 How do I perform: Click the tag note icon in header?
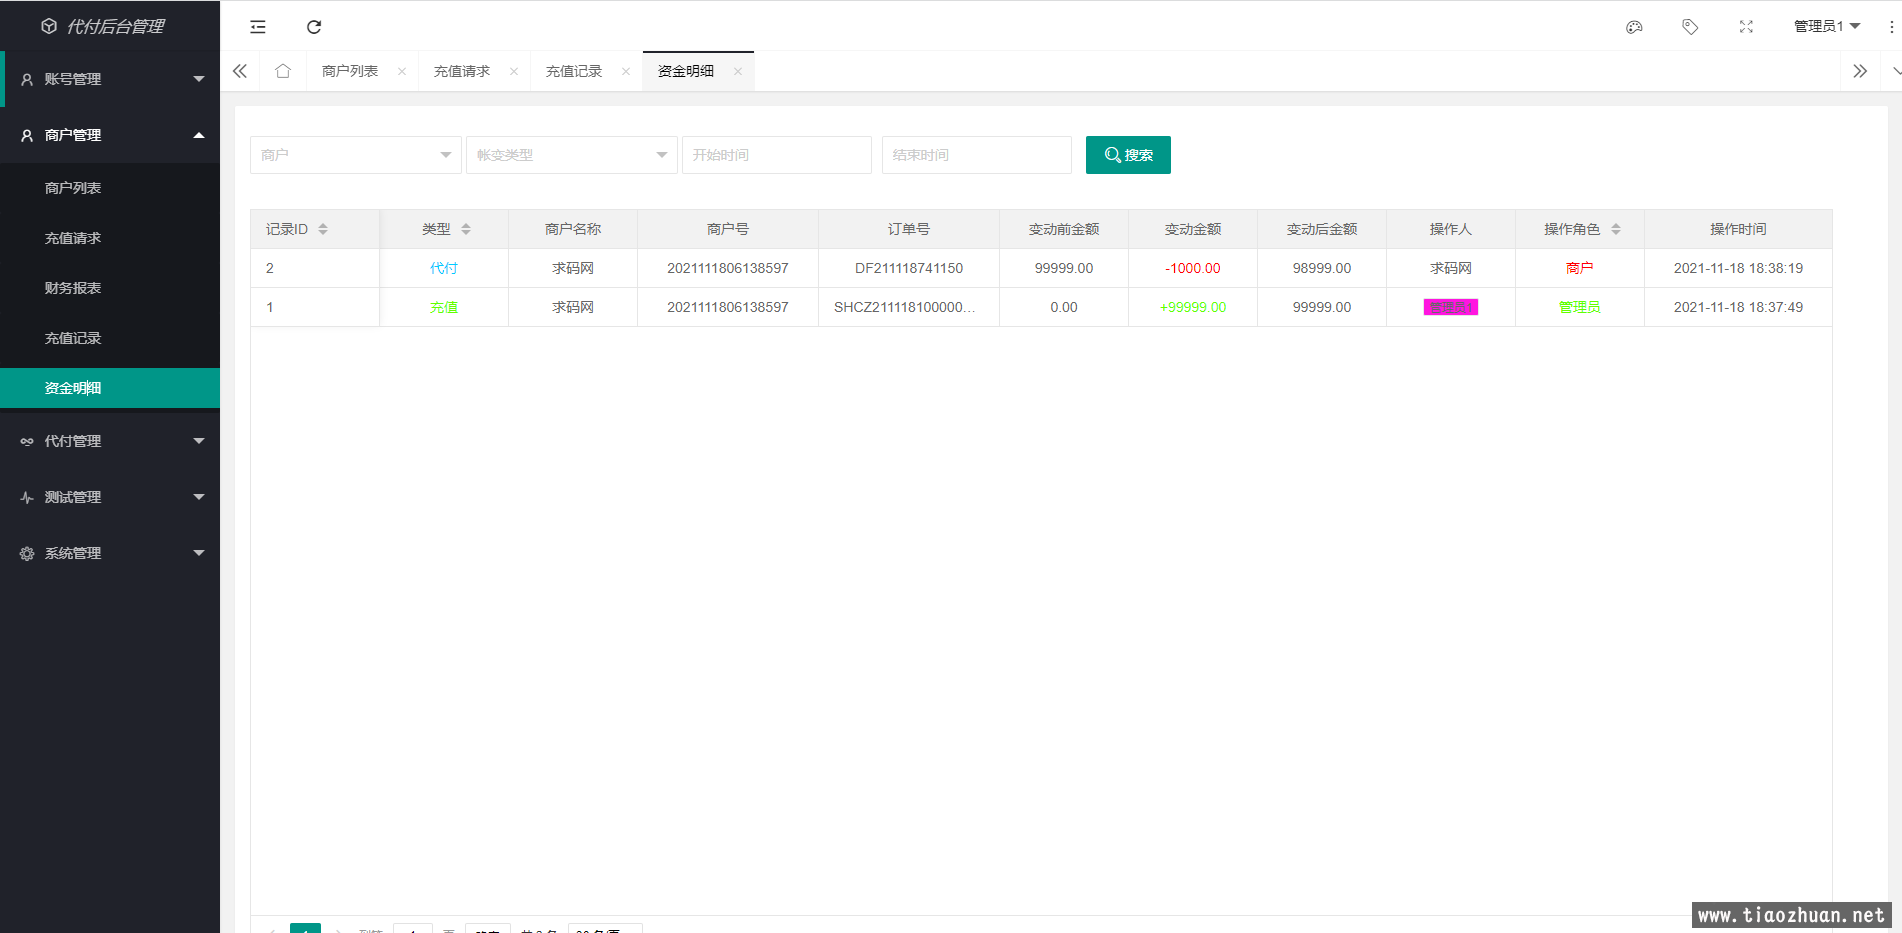pos(1690,27)
